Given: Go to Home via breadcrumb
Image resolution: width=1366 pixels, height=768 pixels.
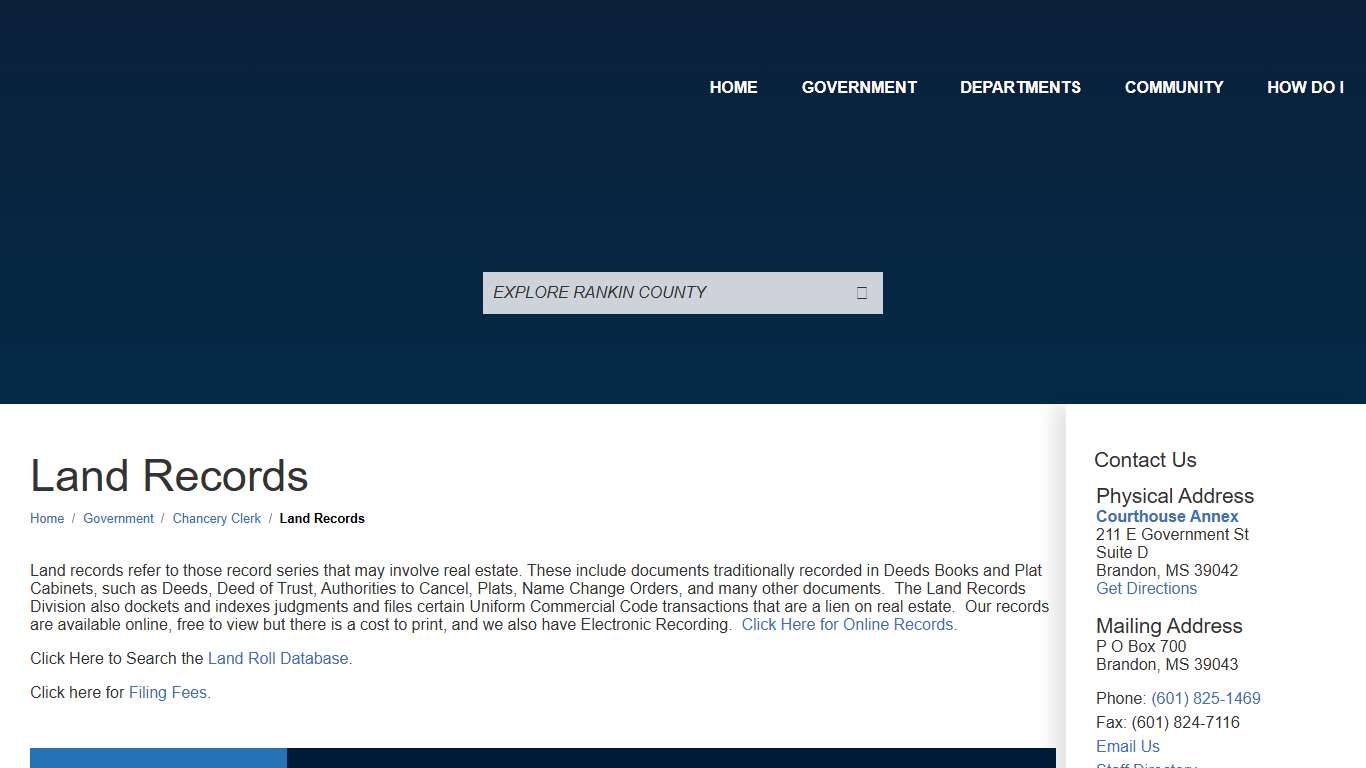Looking at the screenshot, I should pyautogui.click(x=47, y=518).
